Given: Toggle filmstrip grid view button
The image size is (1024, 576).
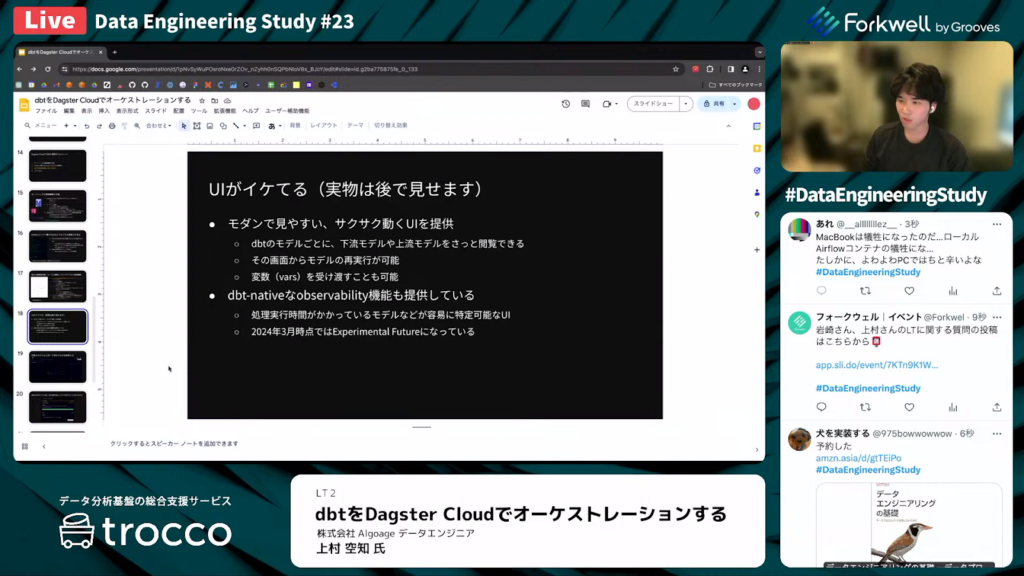Looking at the screenshot, I should 25,446.
